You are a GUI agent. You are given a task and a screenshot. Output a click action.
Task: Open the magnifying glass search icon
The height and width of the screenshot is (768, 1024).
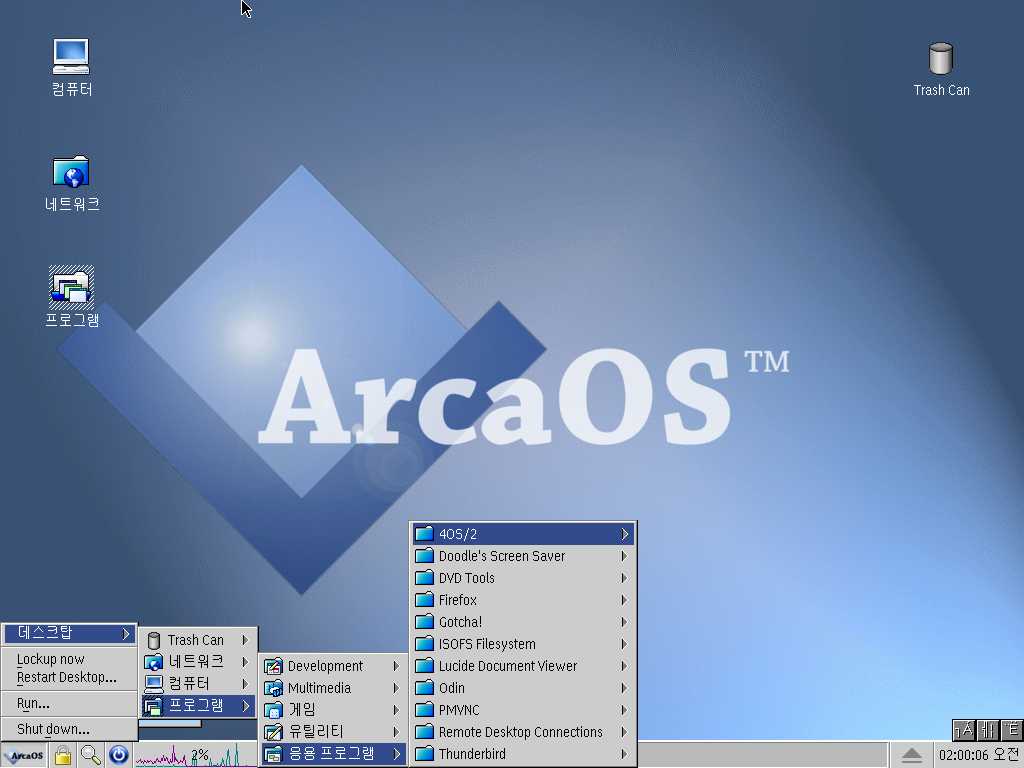coord(91,755)
